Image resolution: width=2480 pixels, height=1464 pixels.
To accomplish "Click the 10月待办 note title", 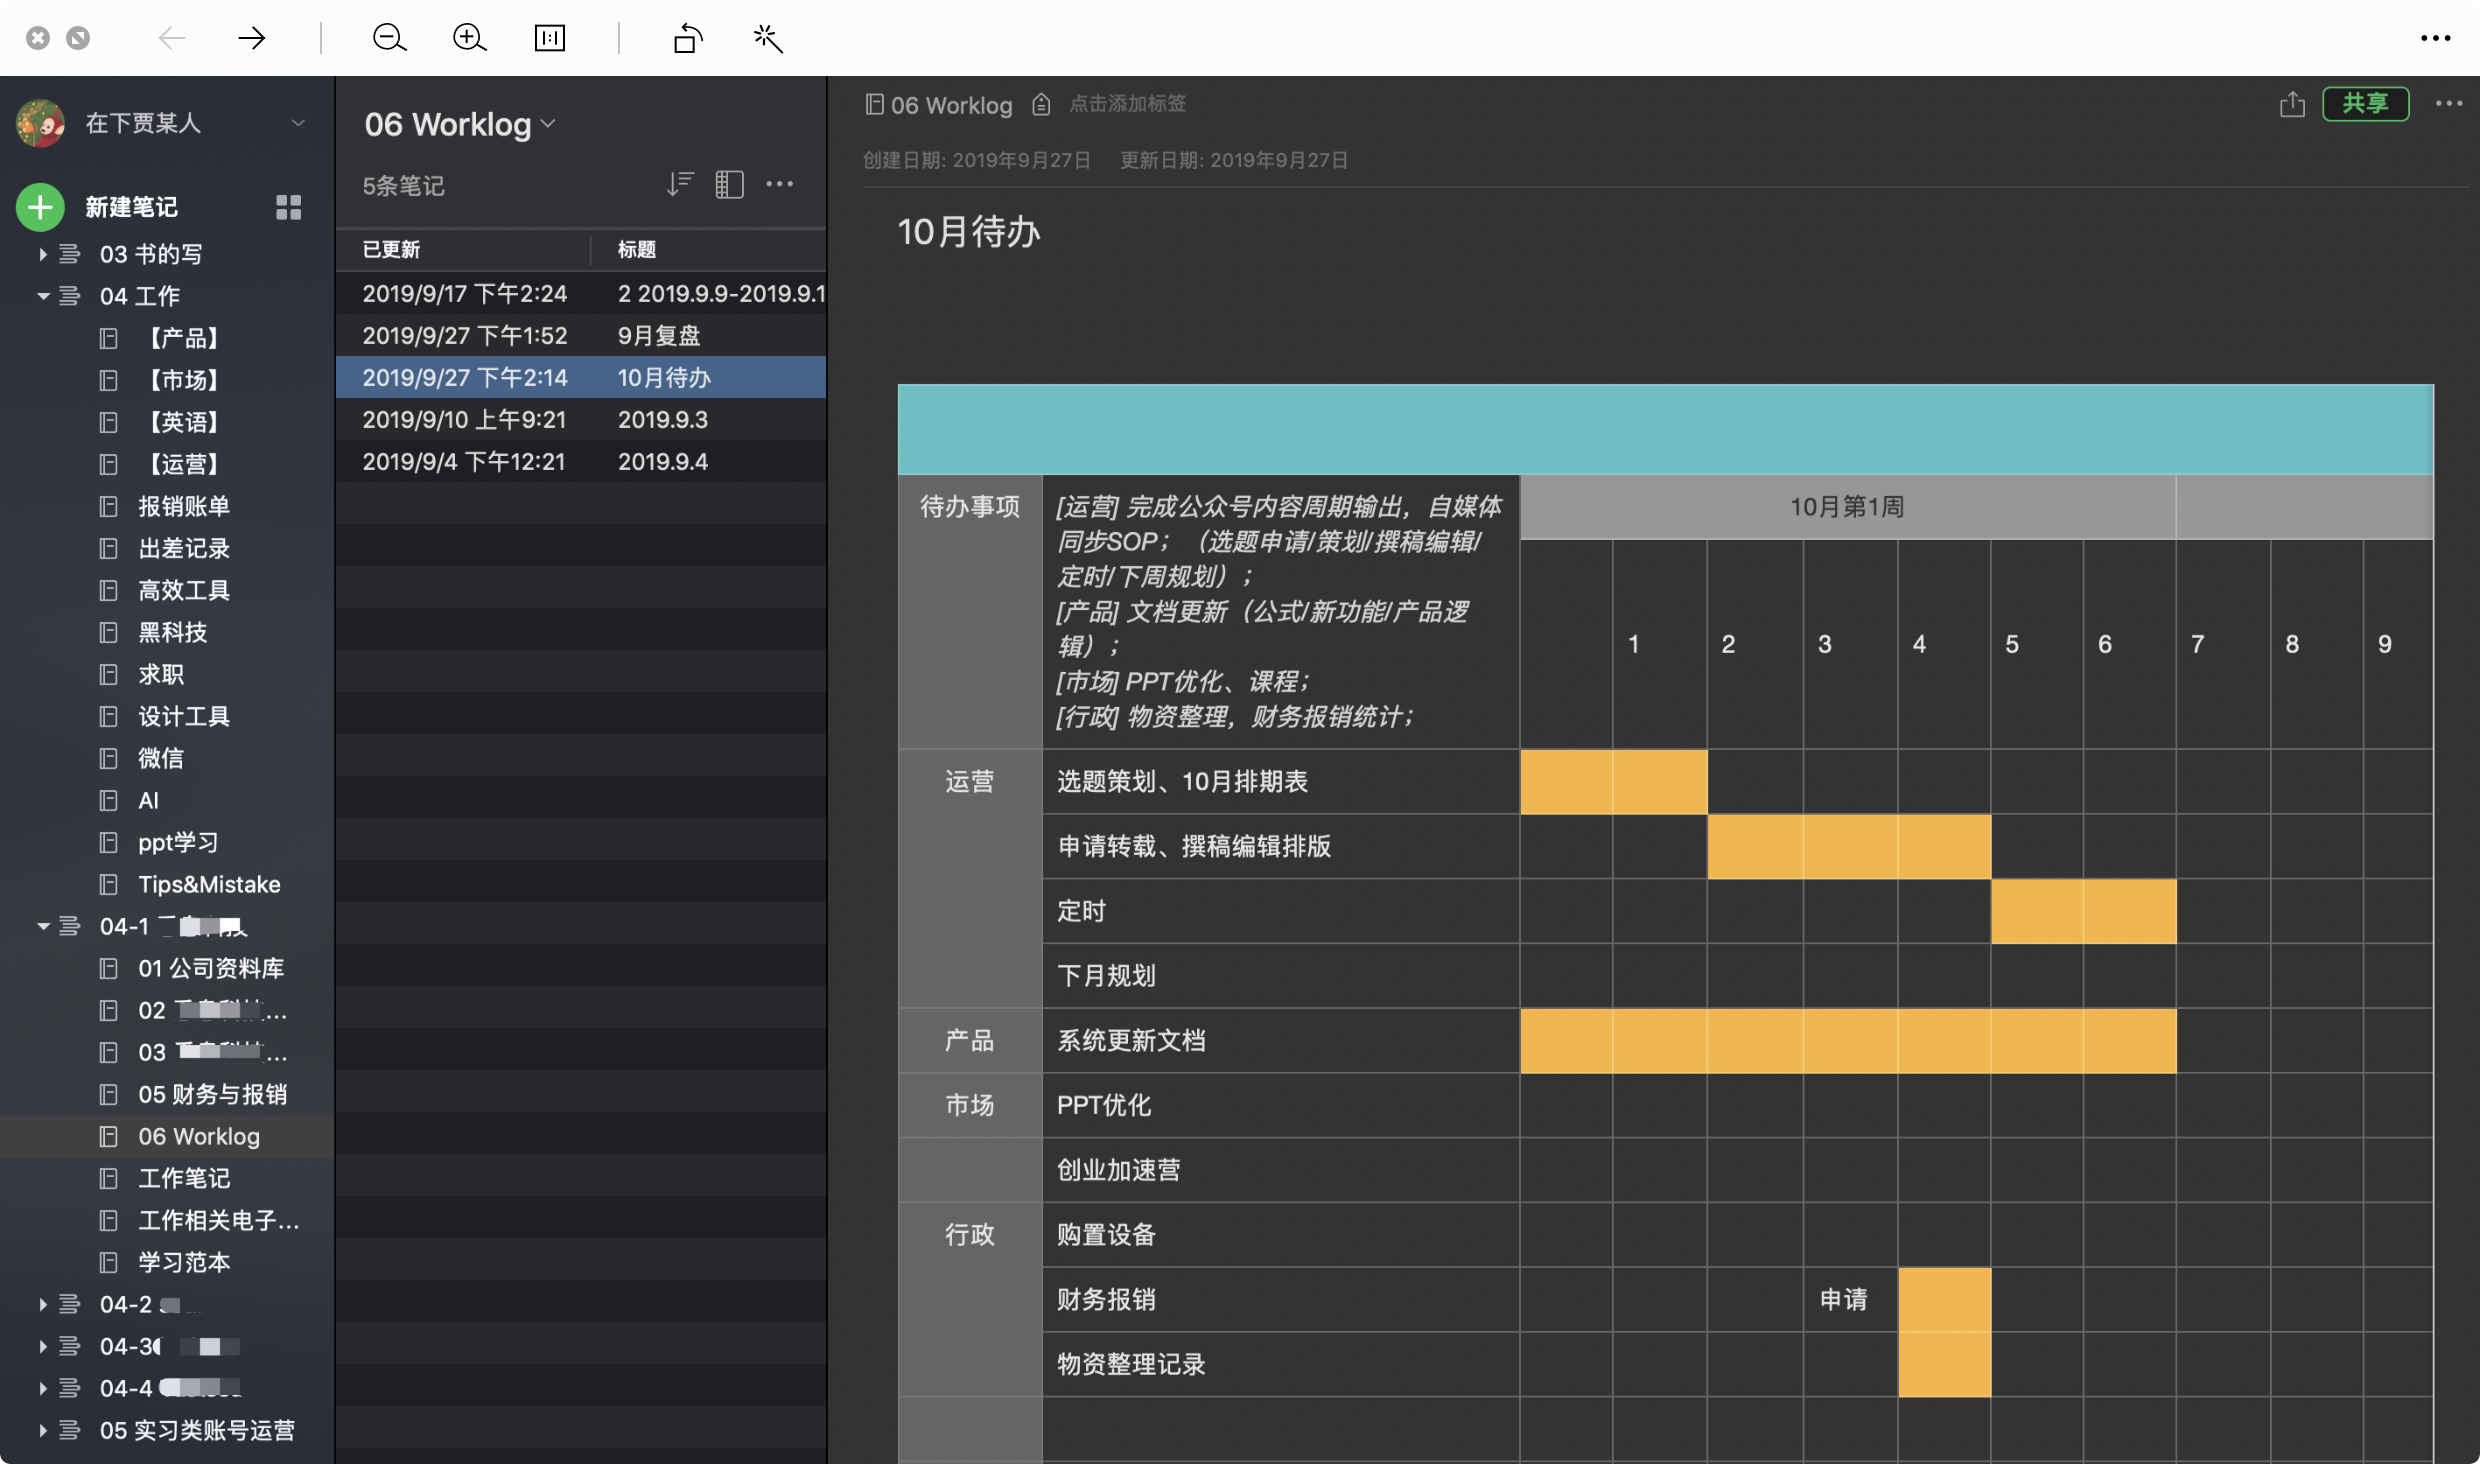I will point(968,231).
